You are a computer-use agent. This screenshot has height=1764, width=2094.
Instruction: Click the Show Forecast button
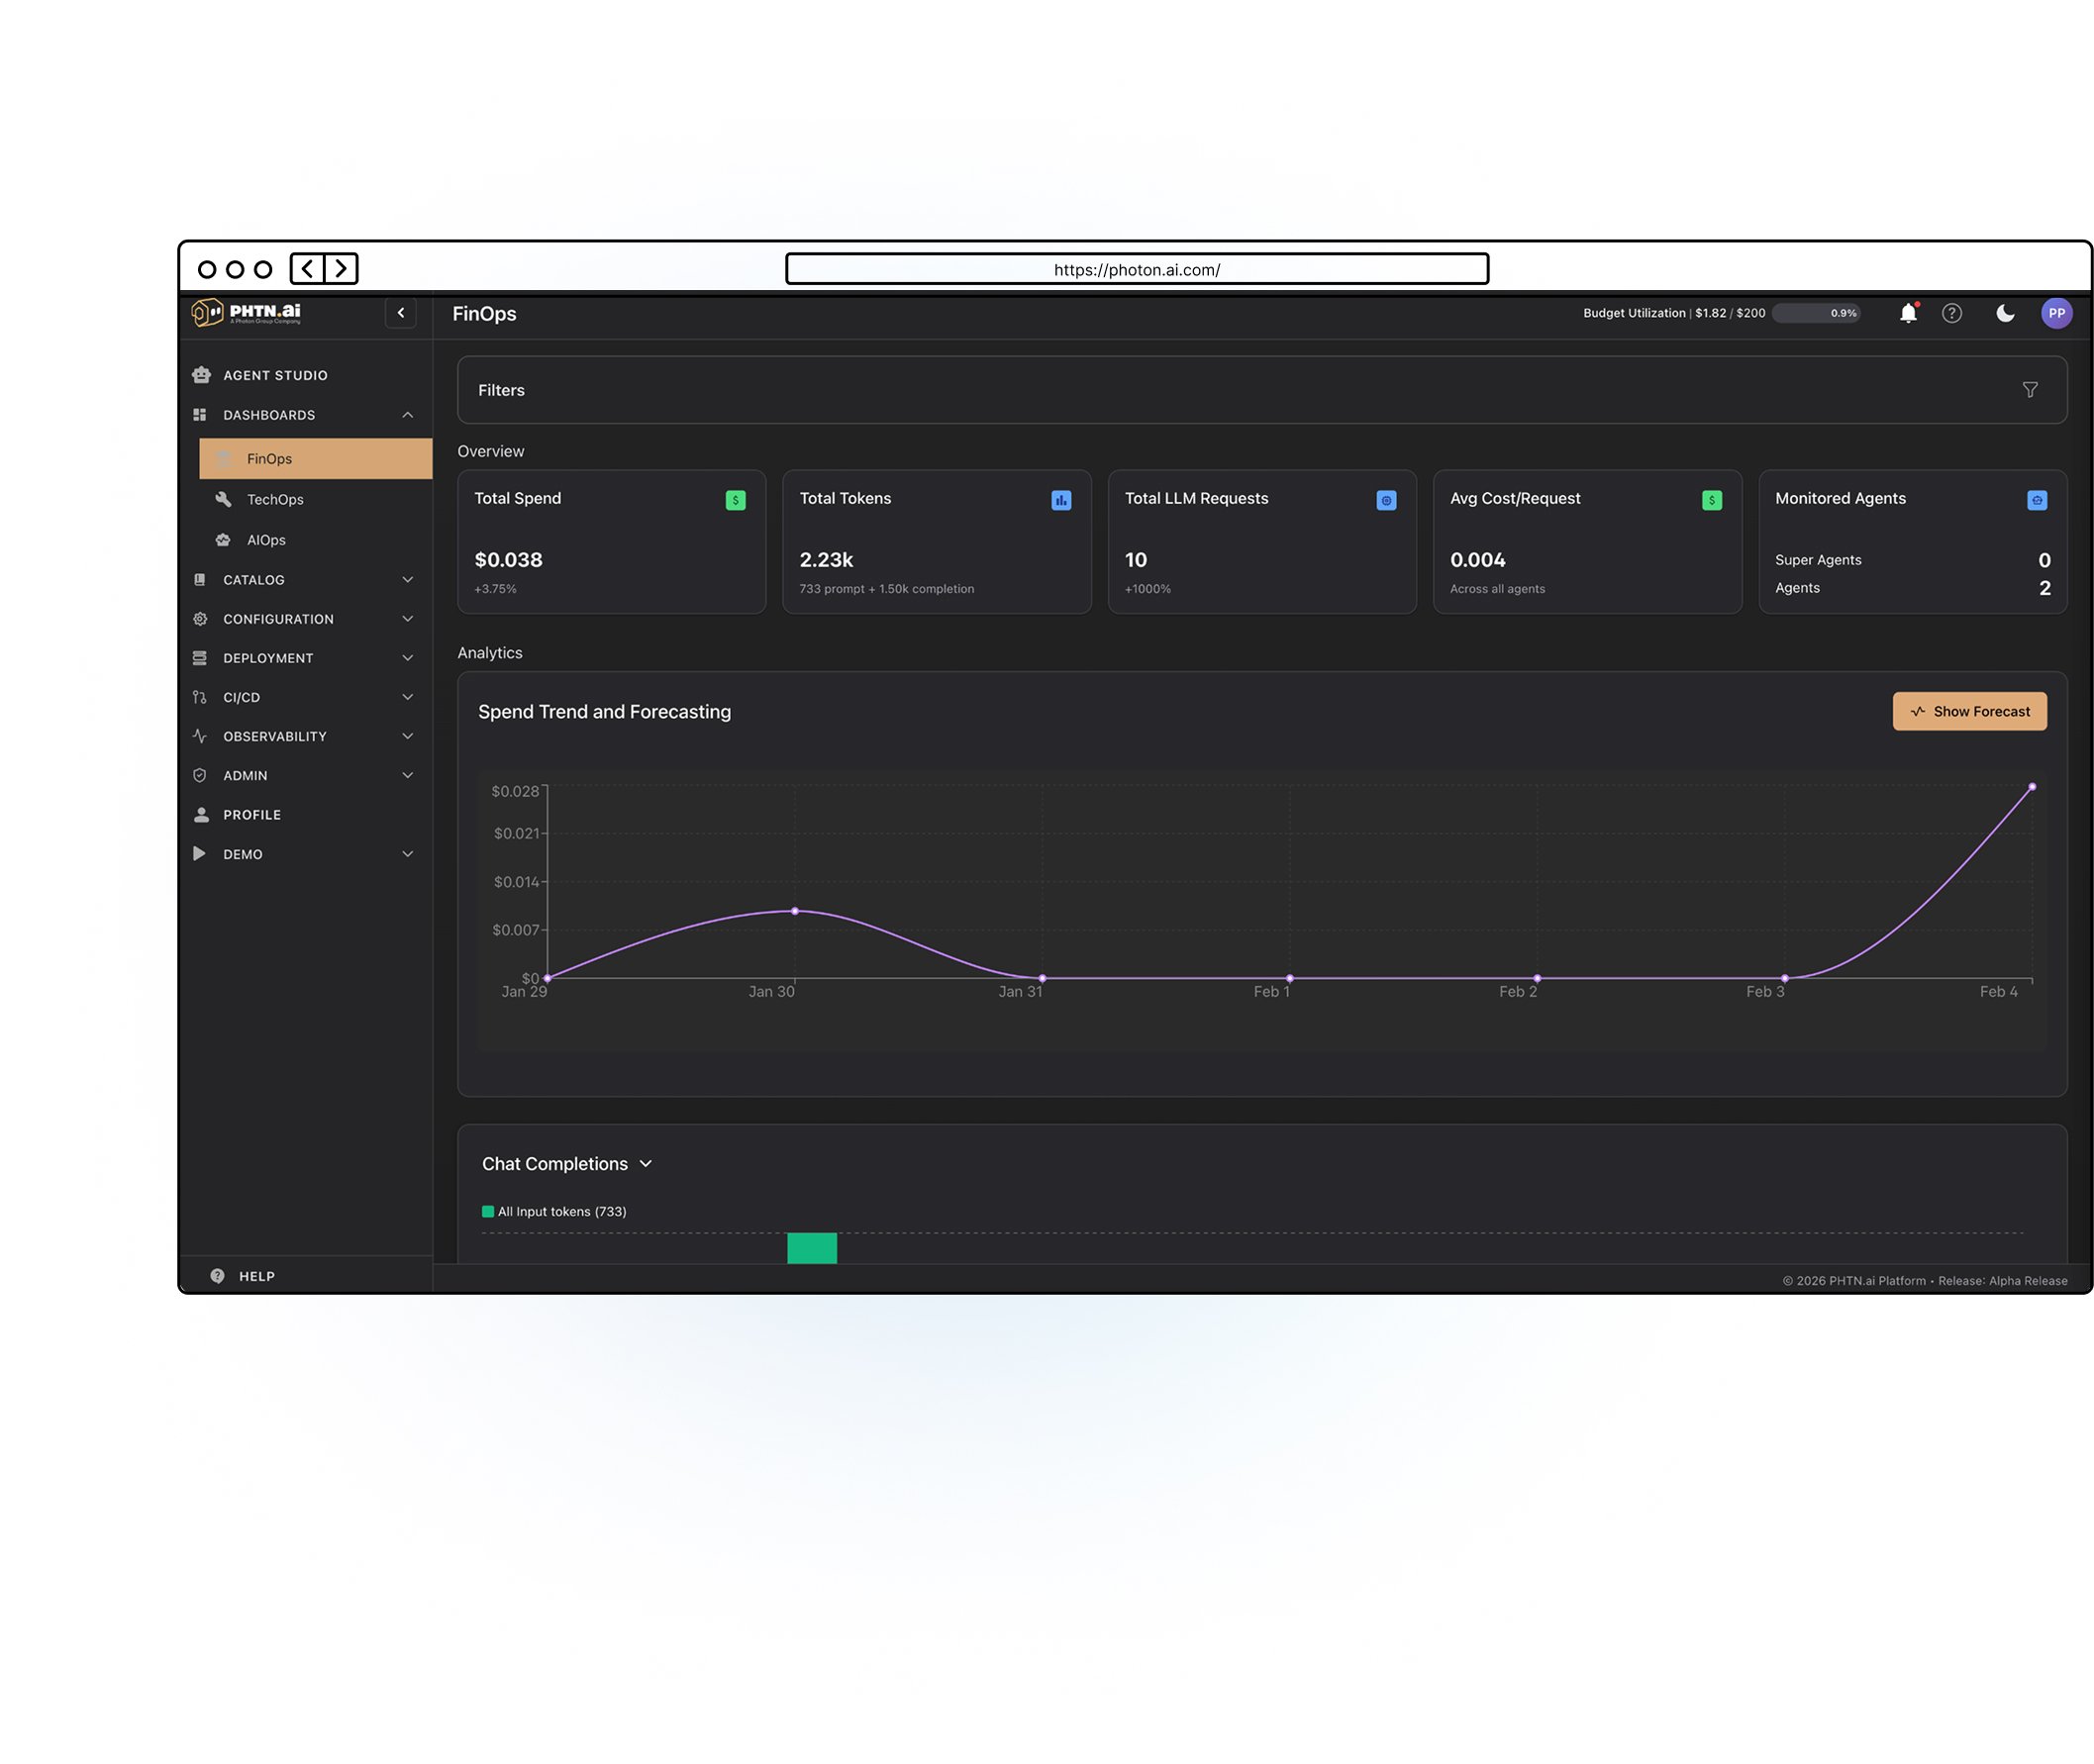tap(1968, 711)
